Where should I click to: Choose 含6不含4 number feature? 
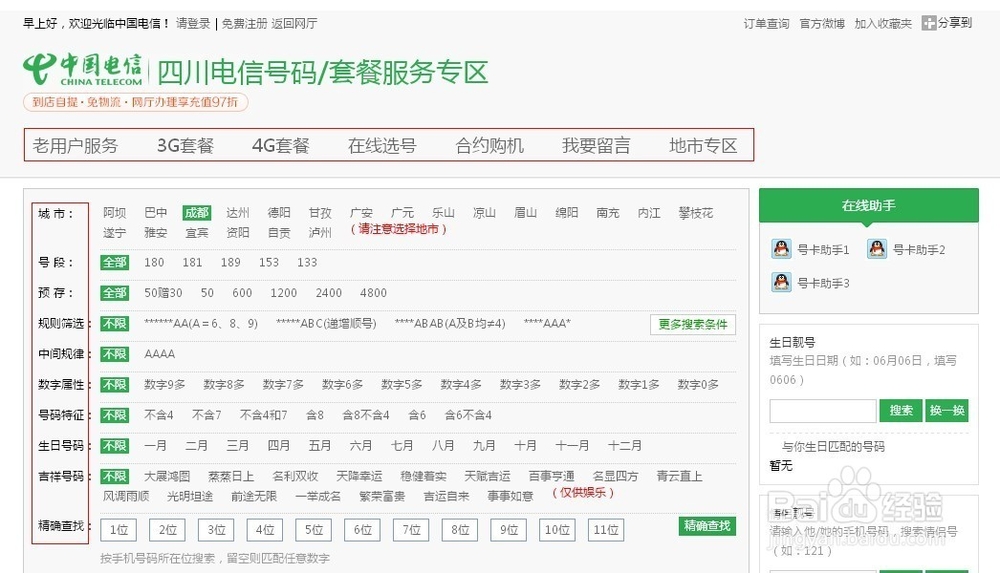pos(468,415)
